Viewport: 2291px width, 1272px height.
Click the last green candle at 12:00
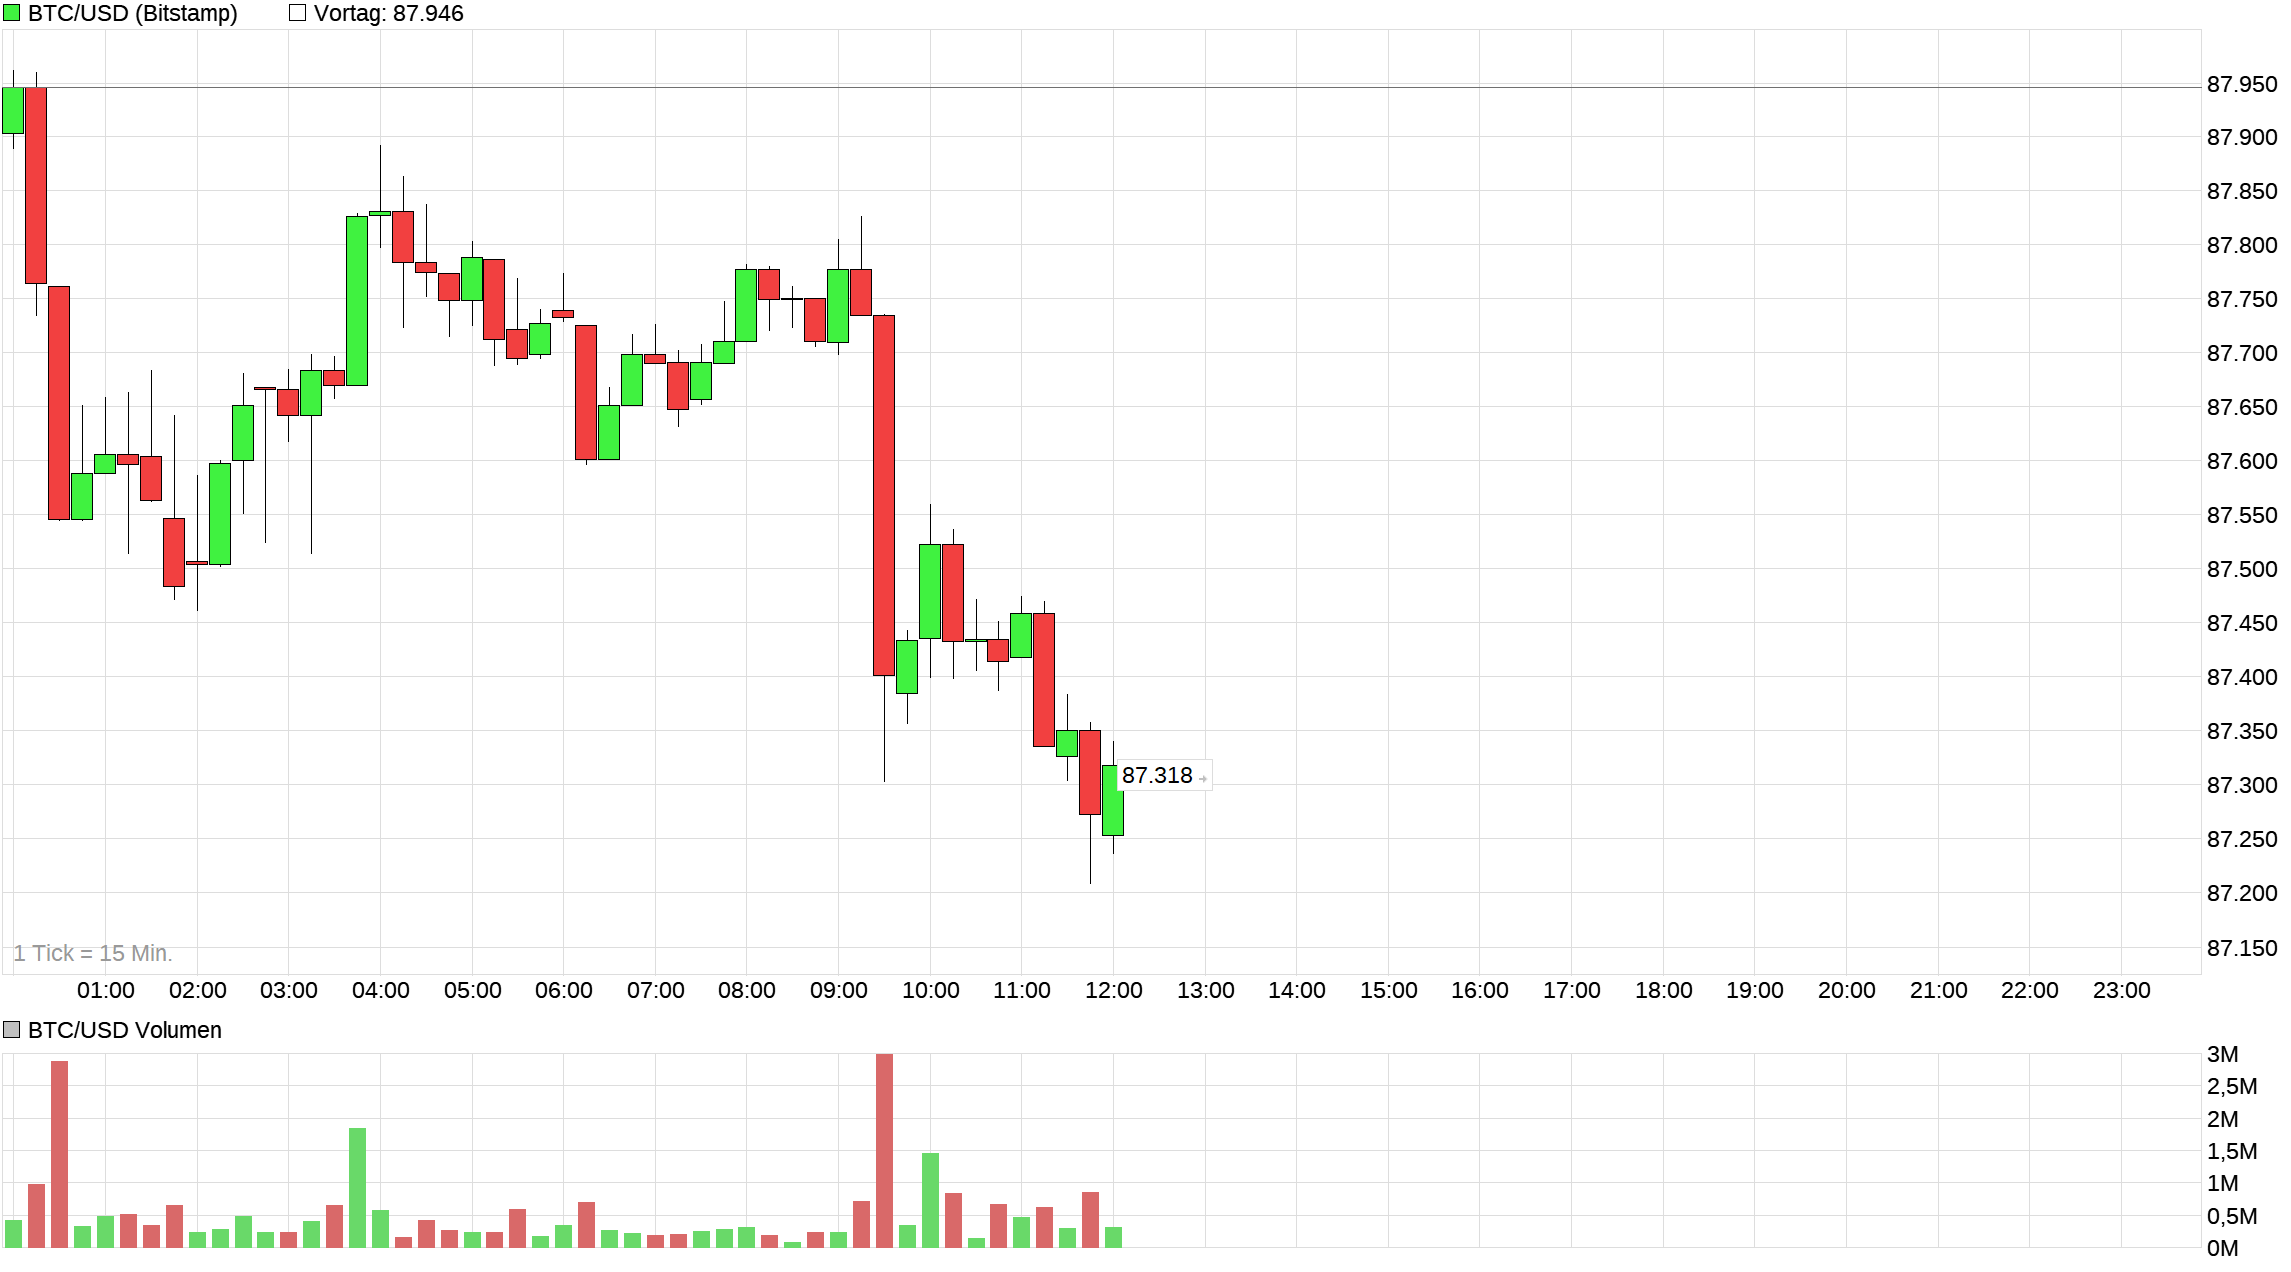(1113, 800)
